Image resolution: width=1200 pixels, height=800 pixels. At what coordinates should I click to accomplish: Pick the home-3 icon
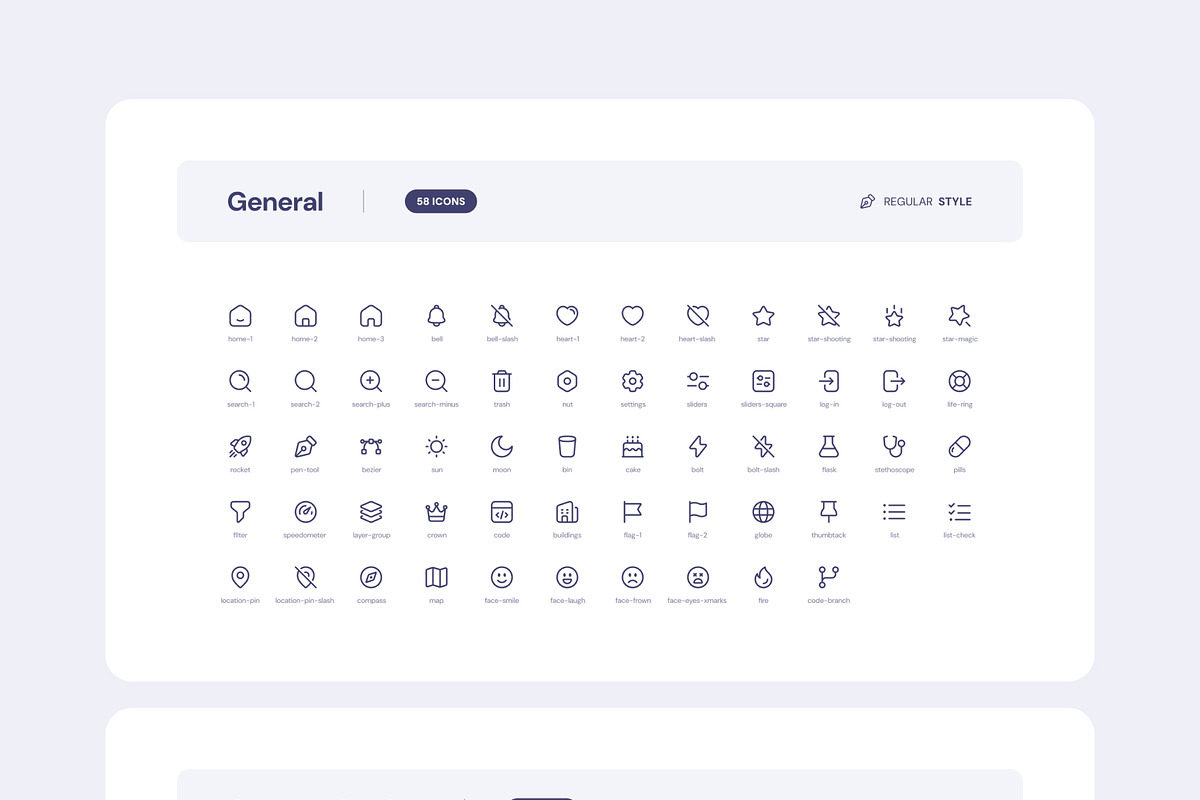[x=371, y=316]
